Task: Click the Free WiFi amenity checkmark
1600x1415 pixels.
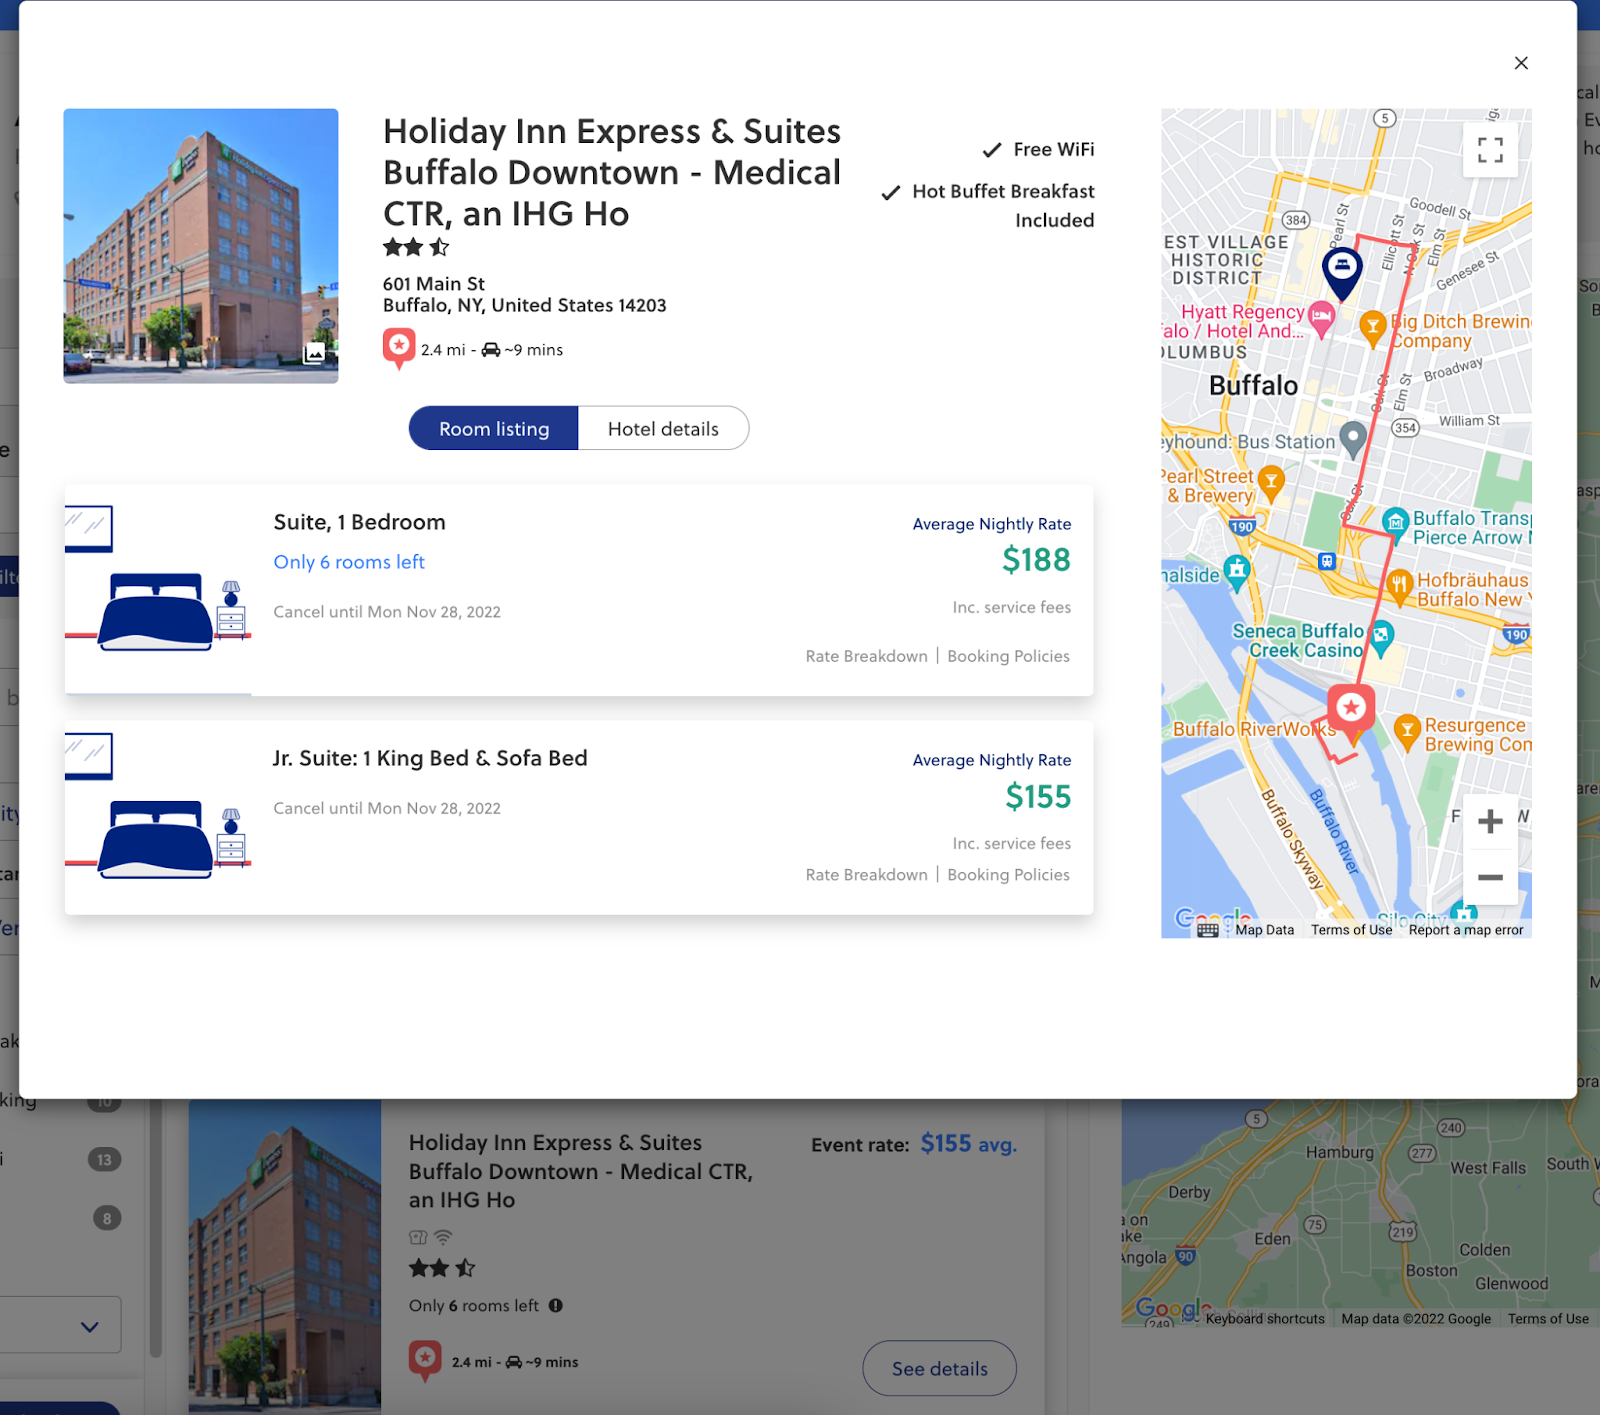Action: pos(992,150)
